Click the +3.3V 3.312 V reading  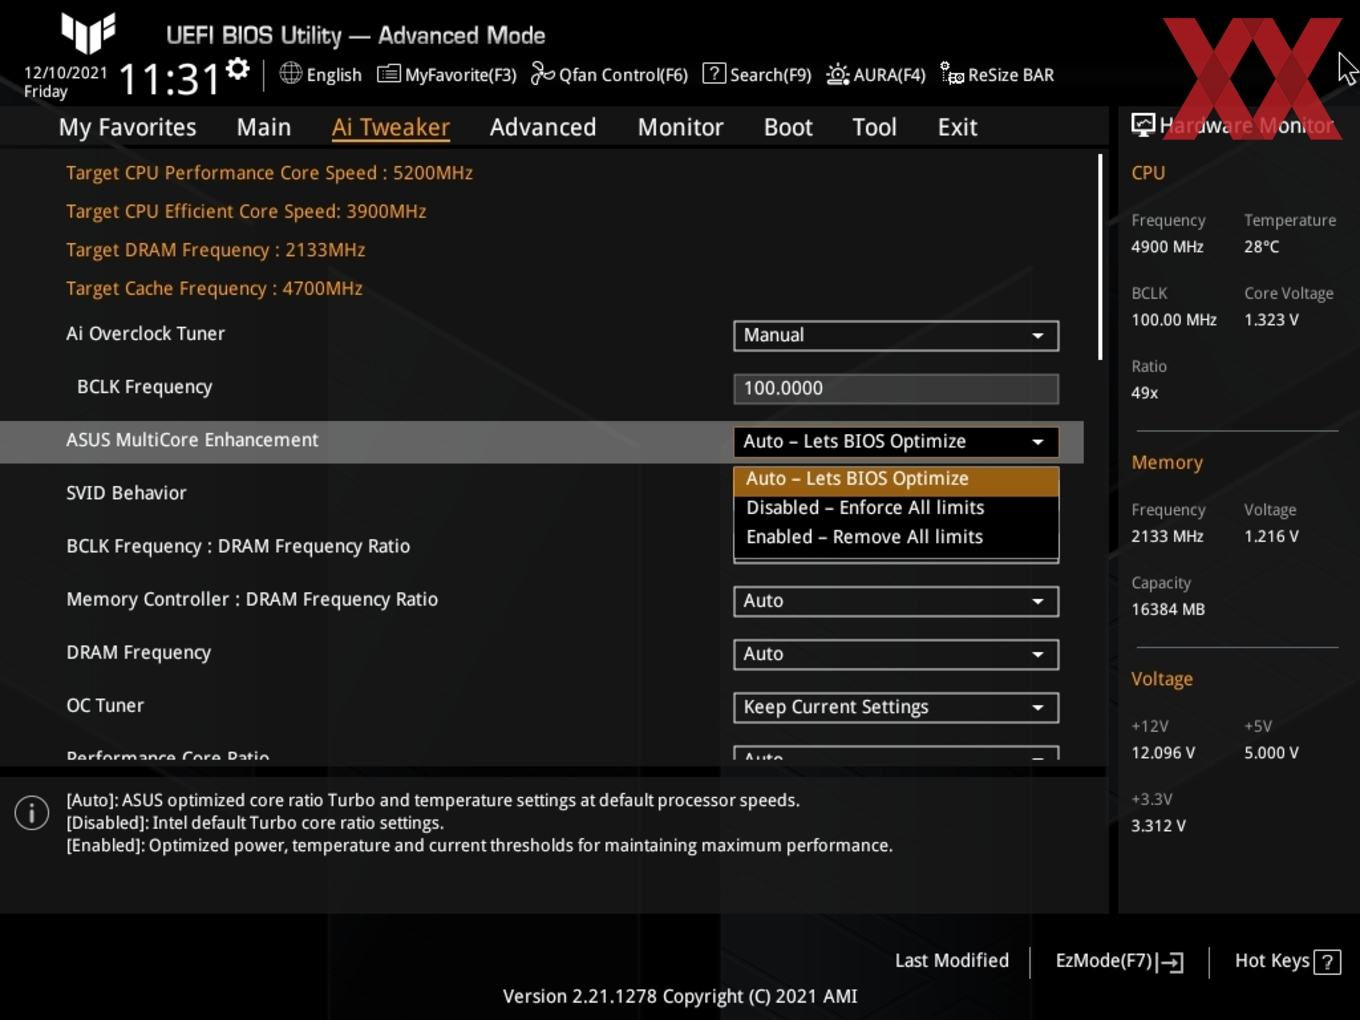click(x=1158, y=826)
